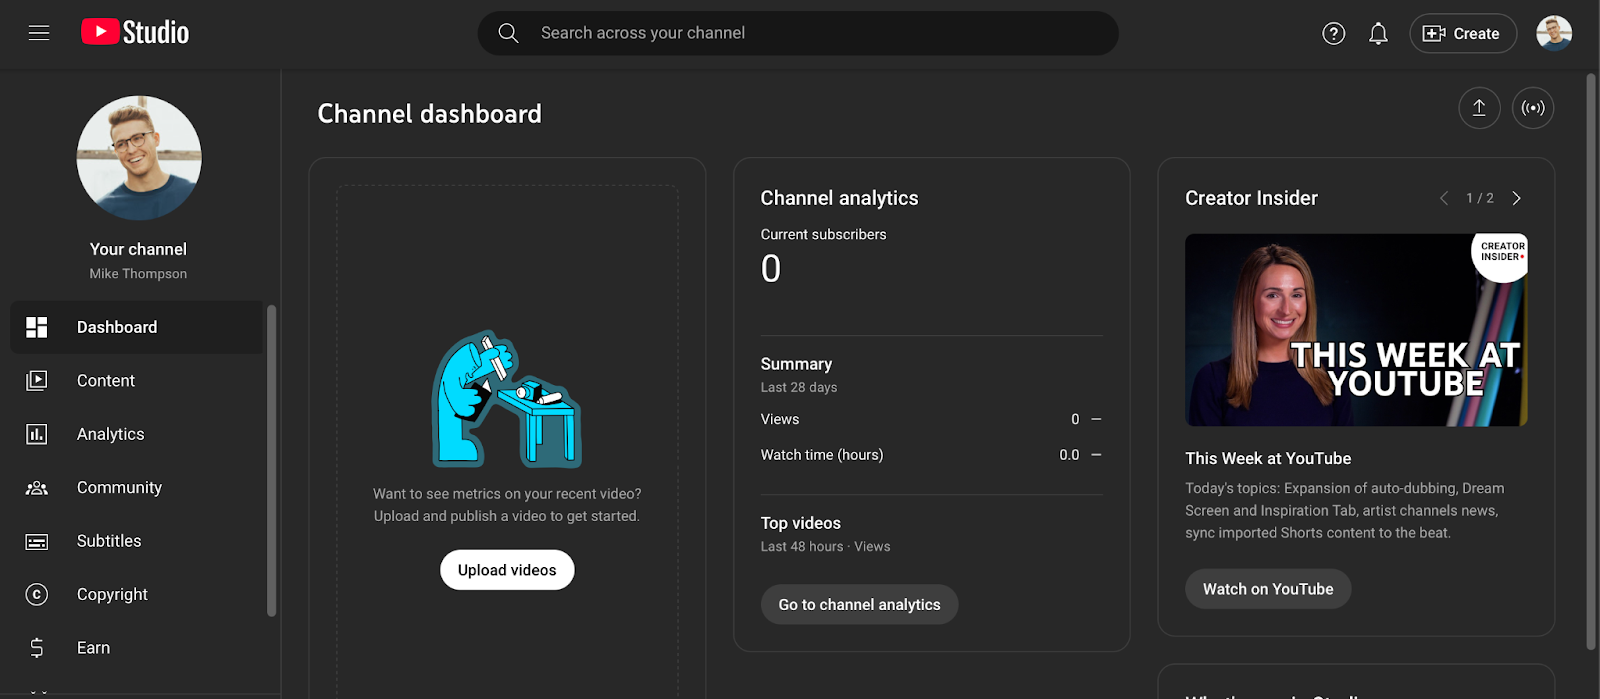
Task: Click the upload arrow icon
Action: pyautogui.click(x=1479, y=108)
